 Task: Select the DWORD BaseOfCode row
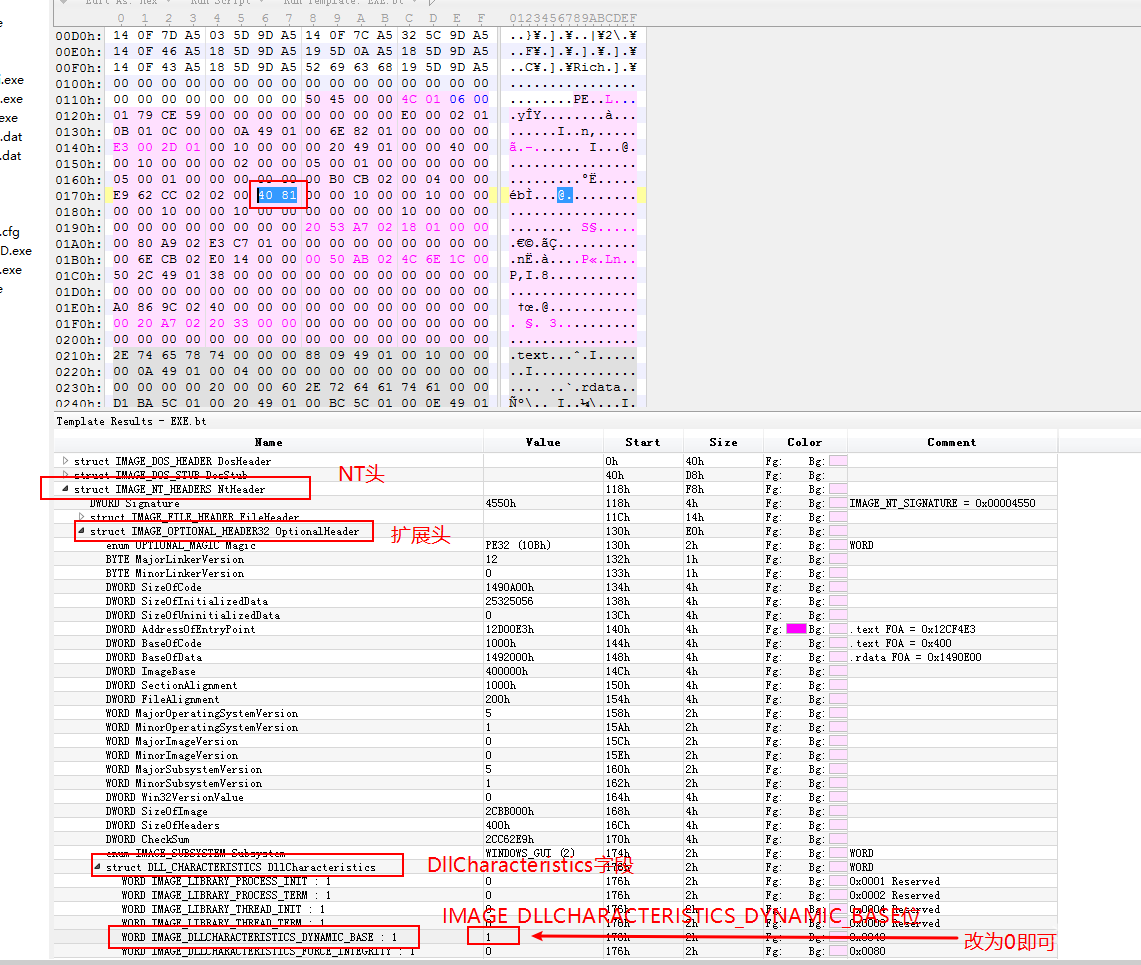click(x=555, y=643)
